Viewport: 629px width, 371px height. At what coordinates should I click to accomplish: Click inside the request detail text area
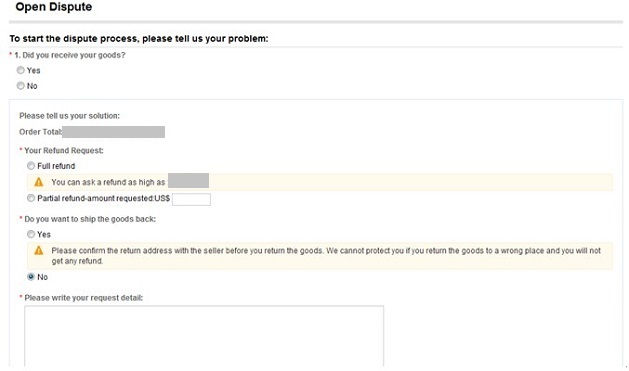[204, 336]
